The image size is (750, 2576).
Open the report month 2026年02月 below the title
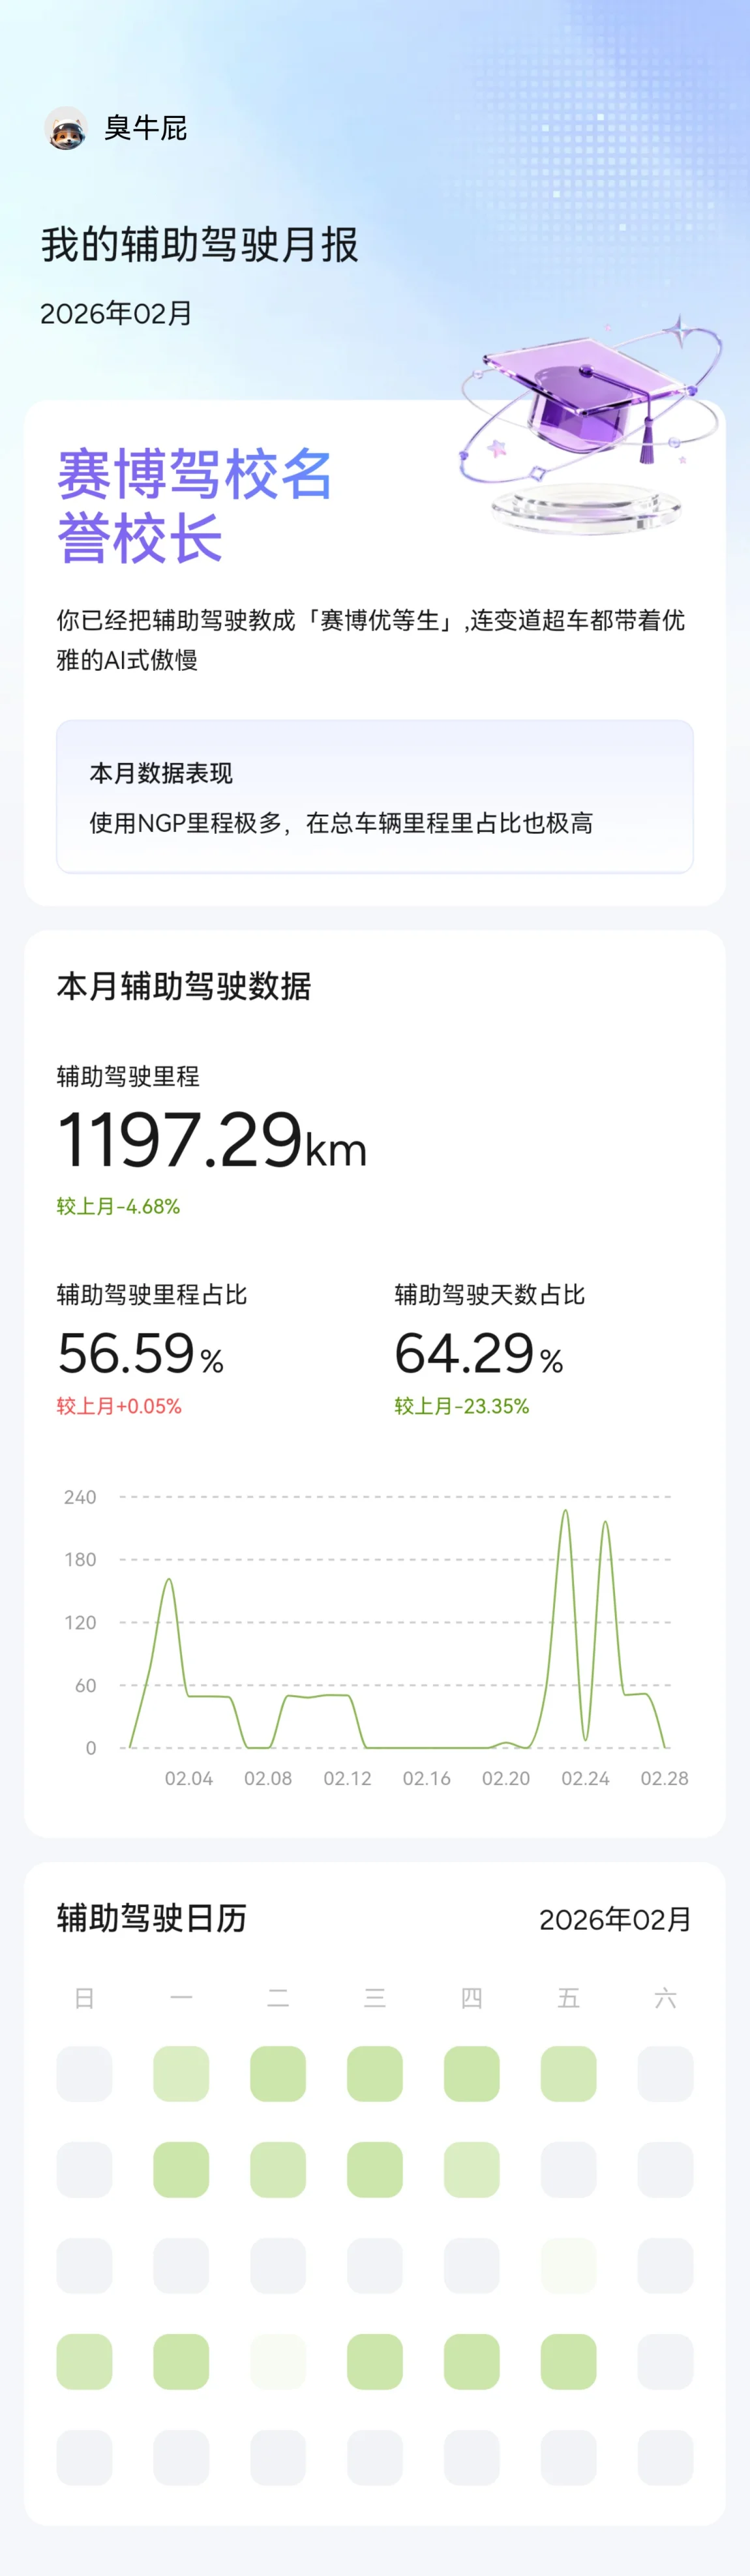click(116, 314)
